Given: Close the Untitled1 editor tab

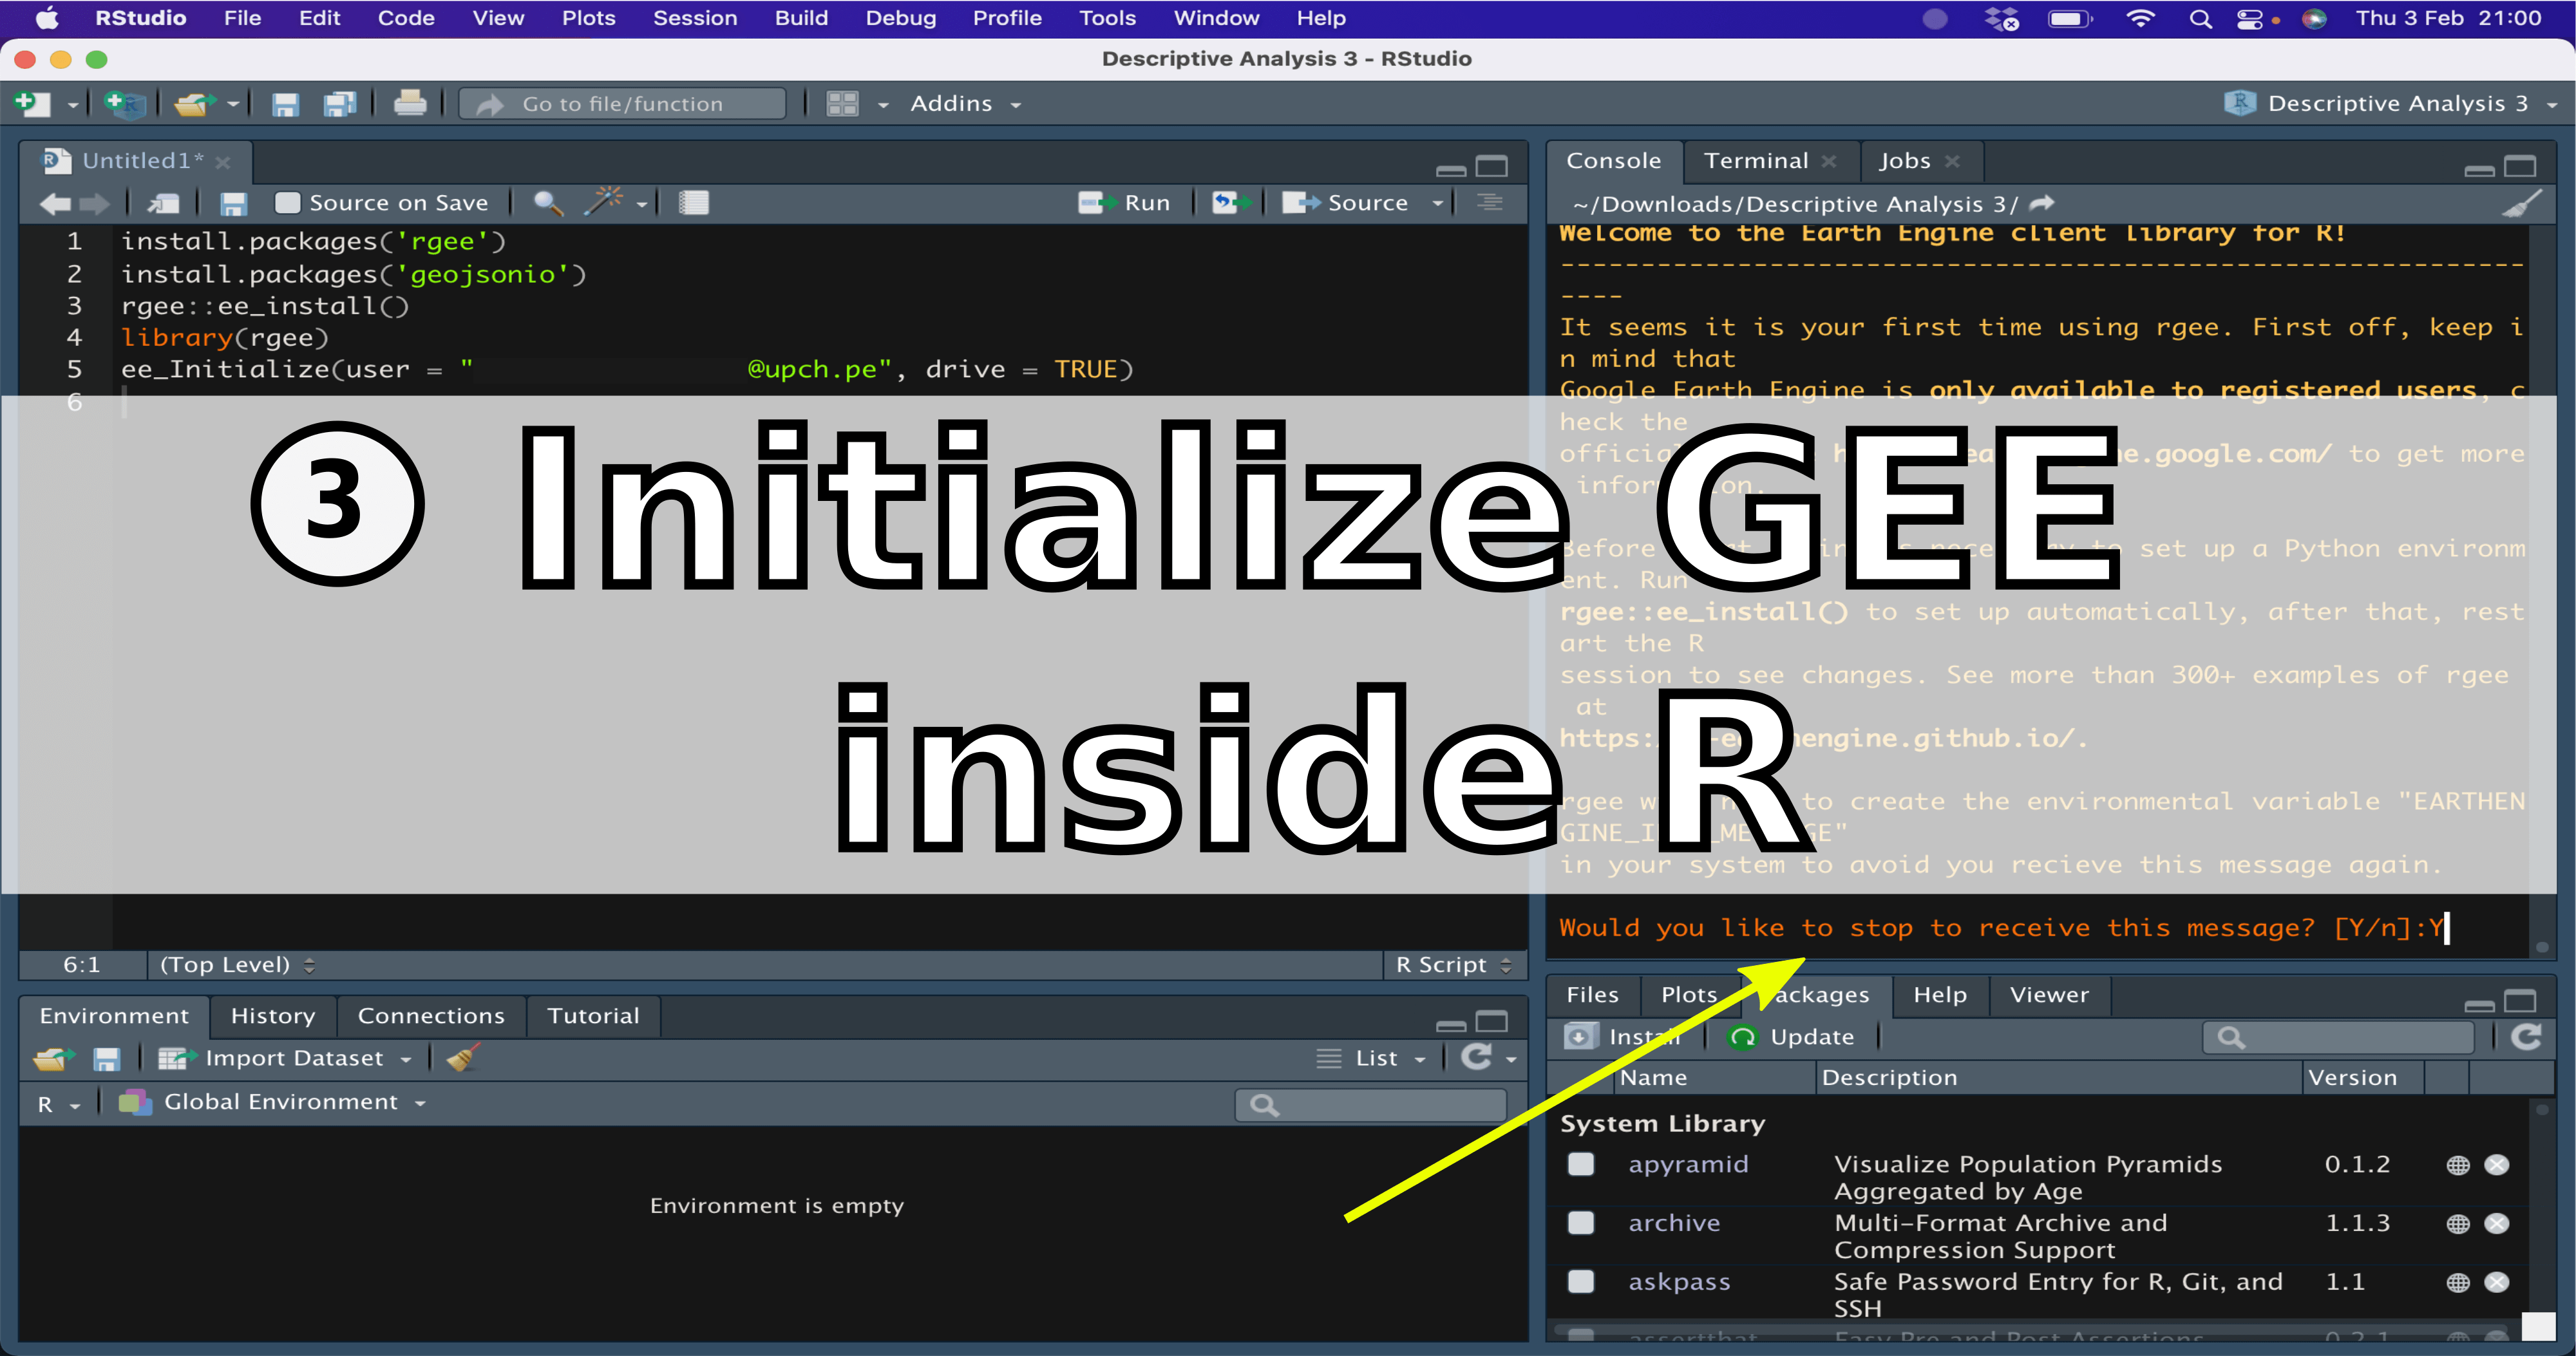Looking at the screenshot, I should pyautogui.click(x=223, y=162).
